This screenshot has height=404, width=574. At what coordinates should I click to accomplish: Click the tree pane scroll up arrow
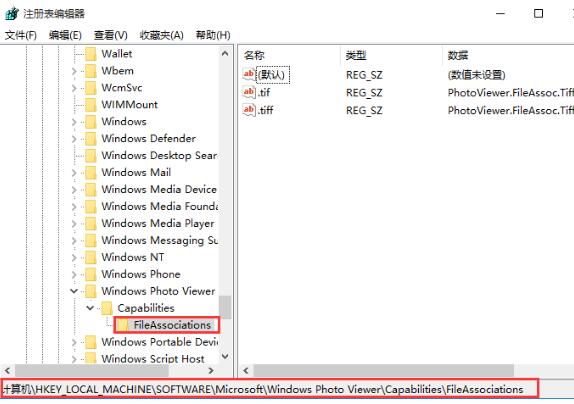(x=225, y=54)
